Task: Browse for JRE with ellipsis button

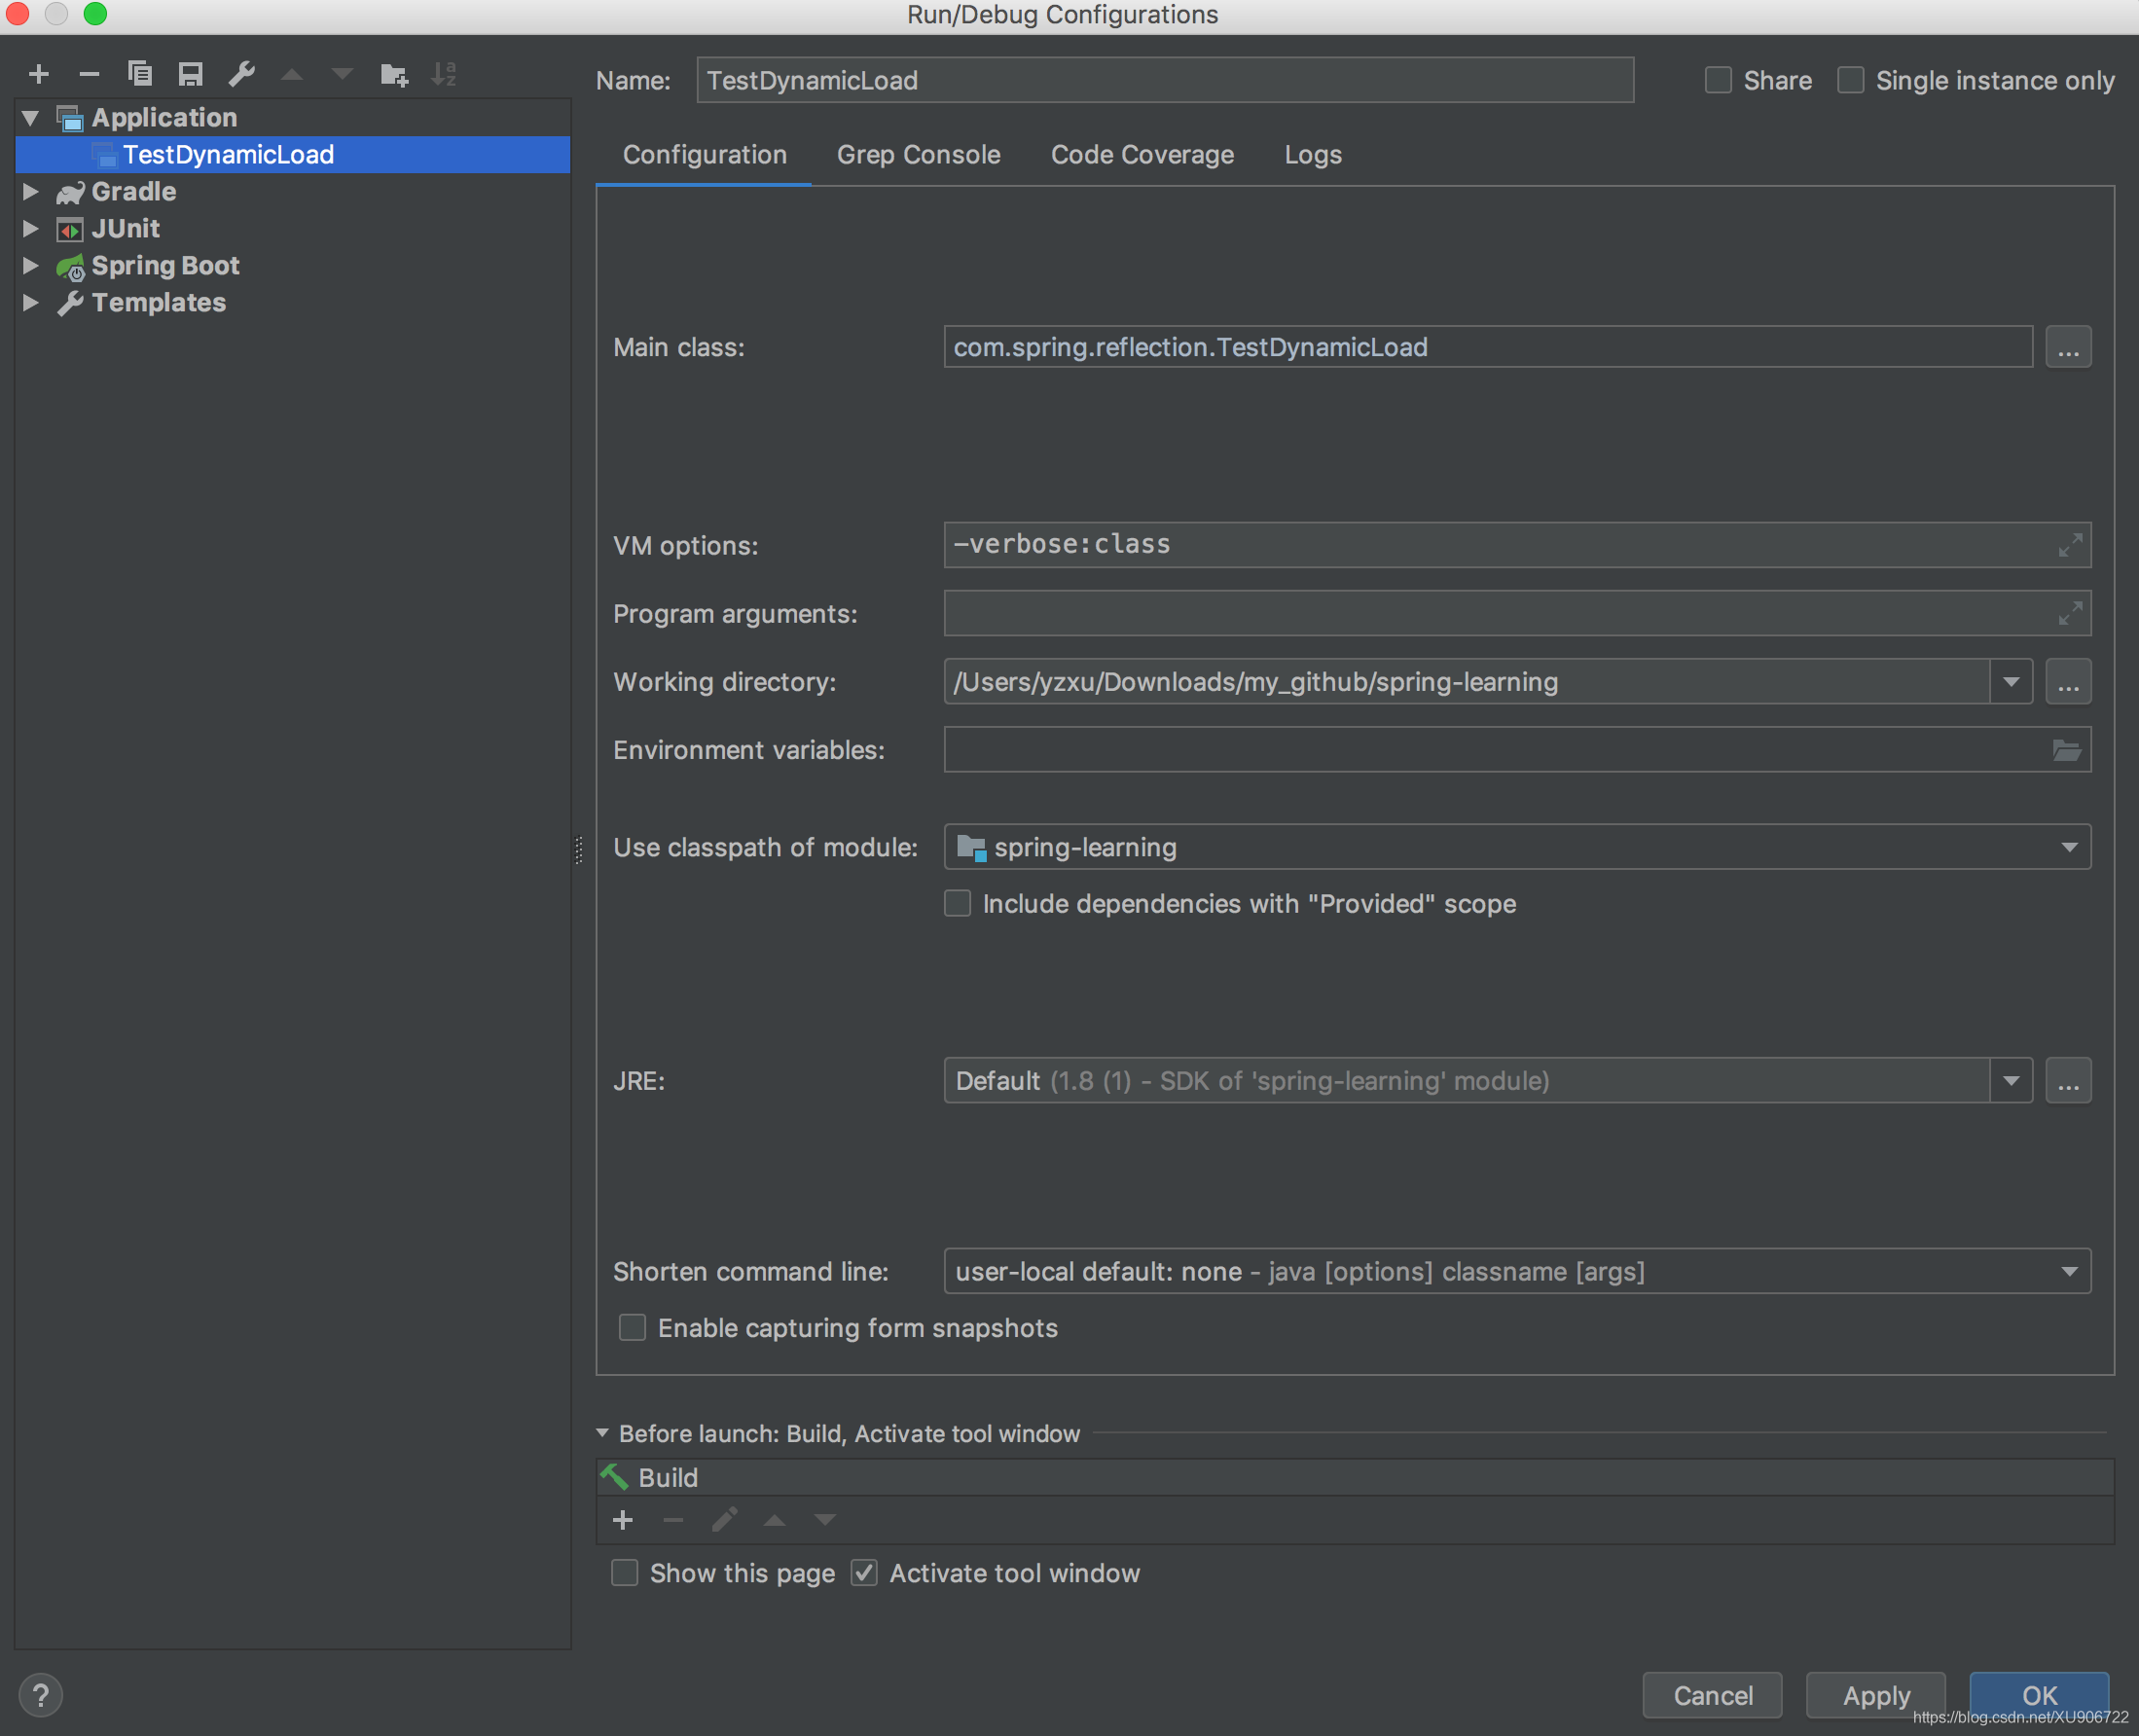Action: [x=2068, y=1081]
